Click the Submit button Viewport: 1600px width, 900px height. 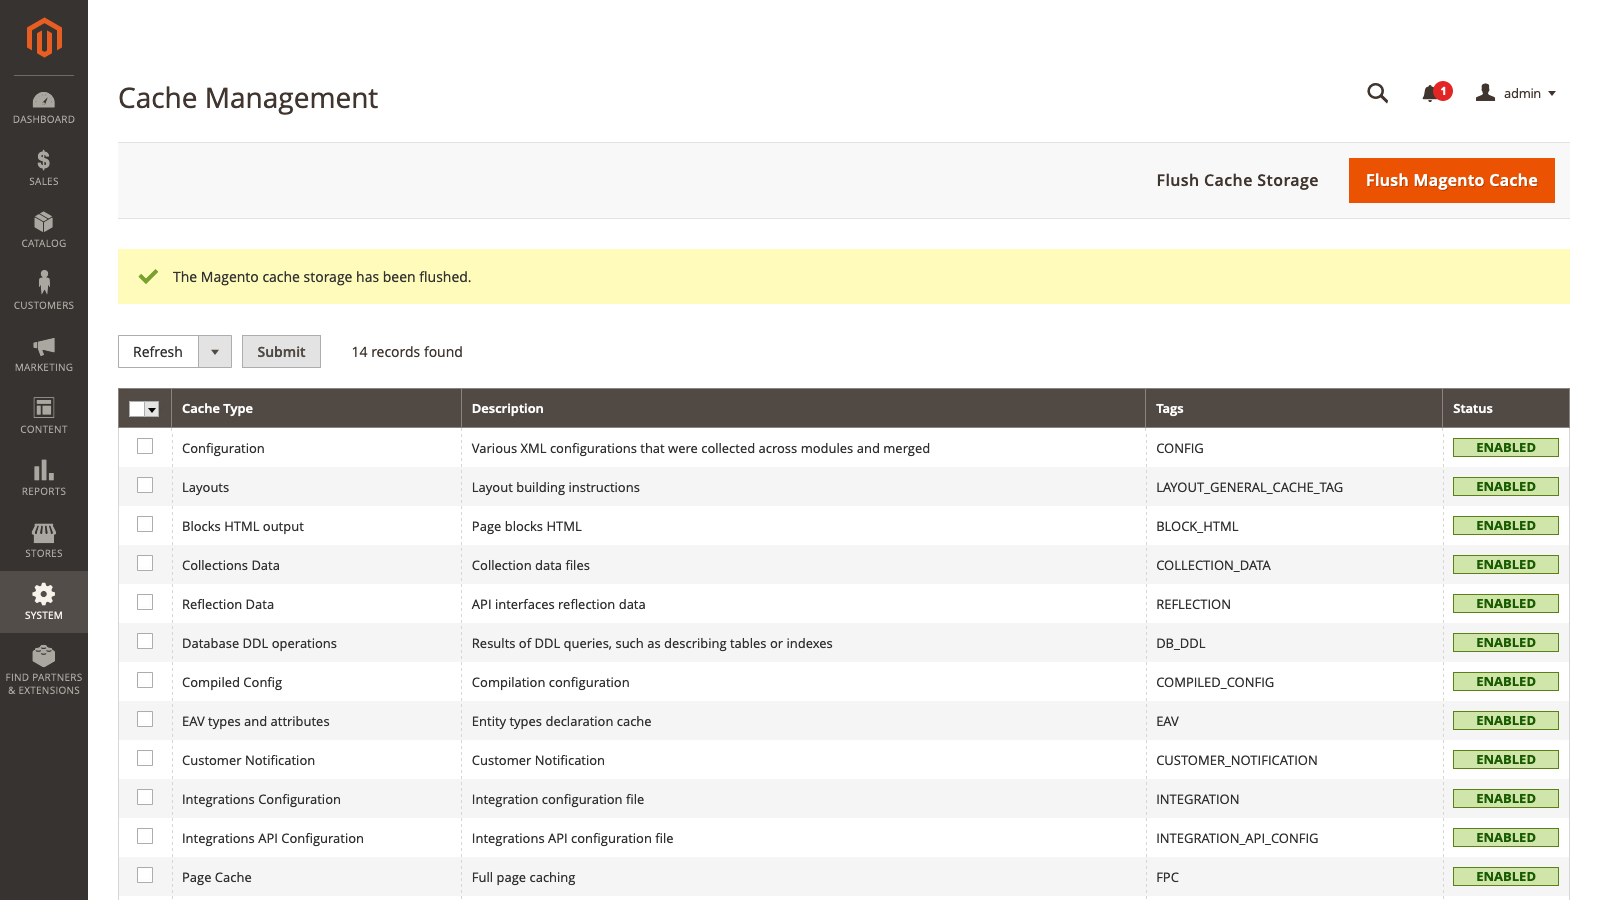point(281,352)
